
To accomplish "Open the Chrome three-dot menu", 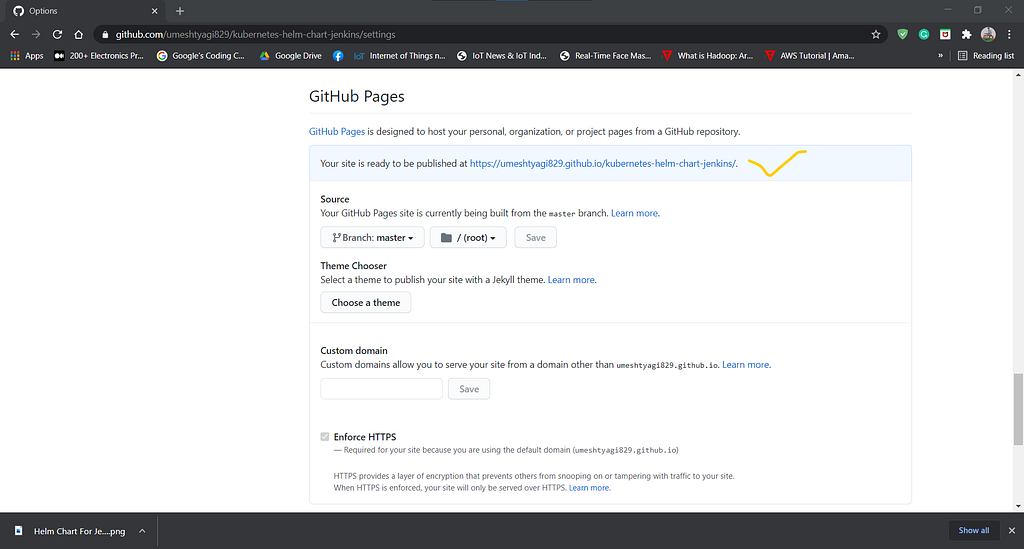I will 1009,35.
